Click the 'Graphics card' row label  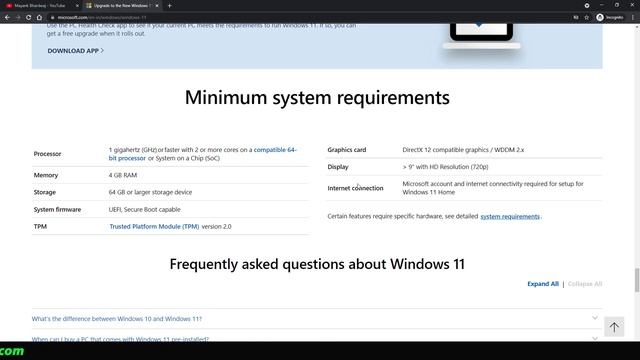[x=347, y=150]
